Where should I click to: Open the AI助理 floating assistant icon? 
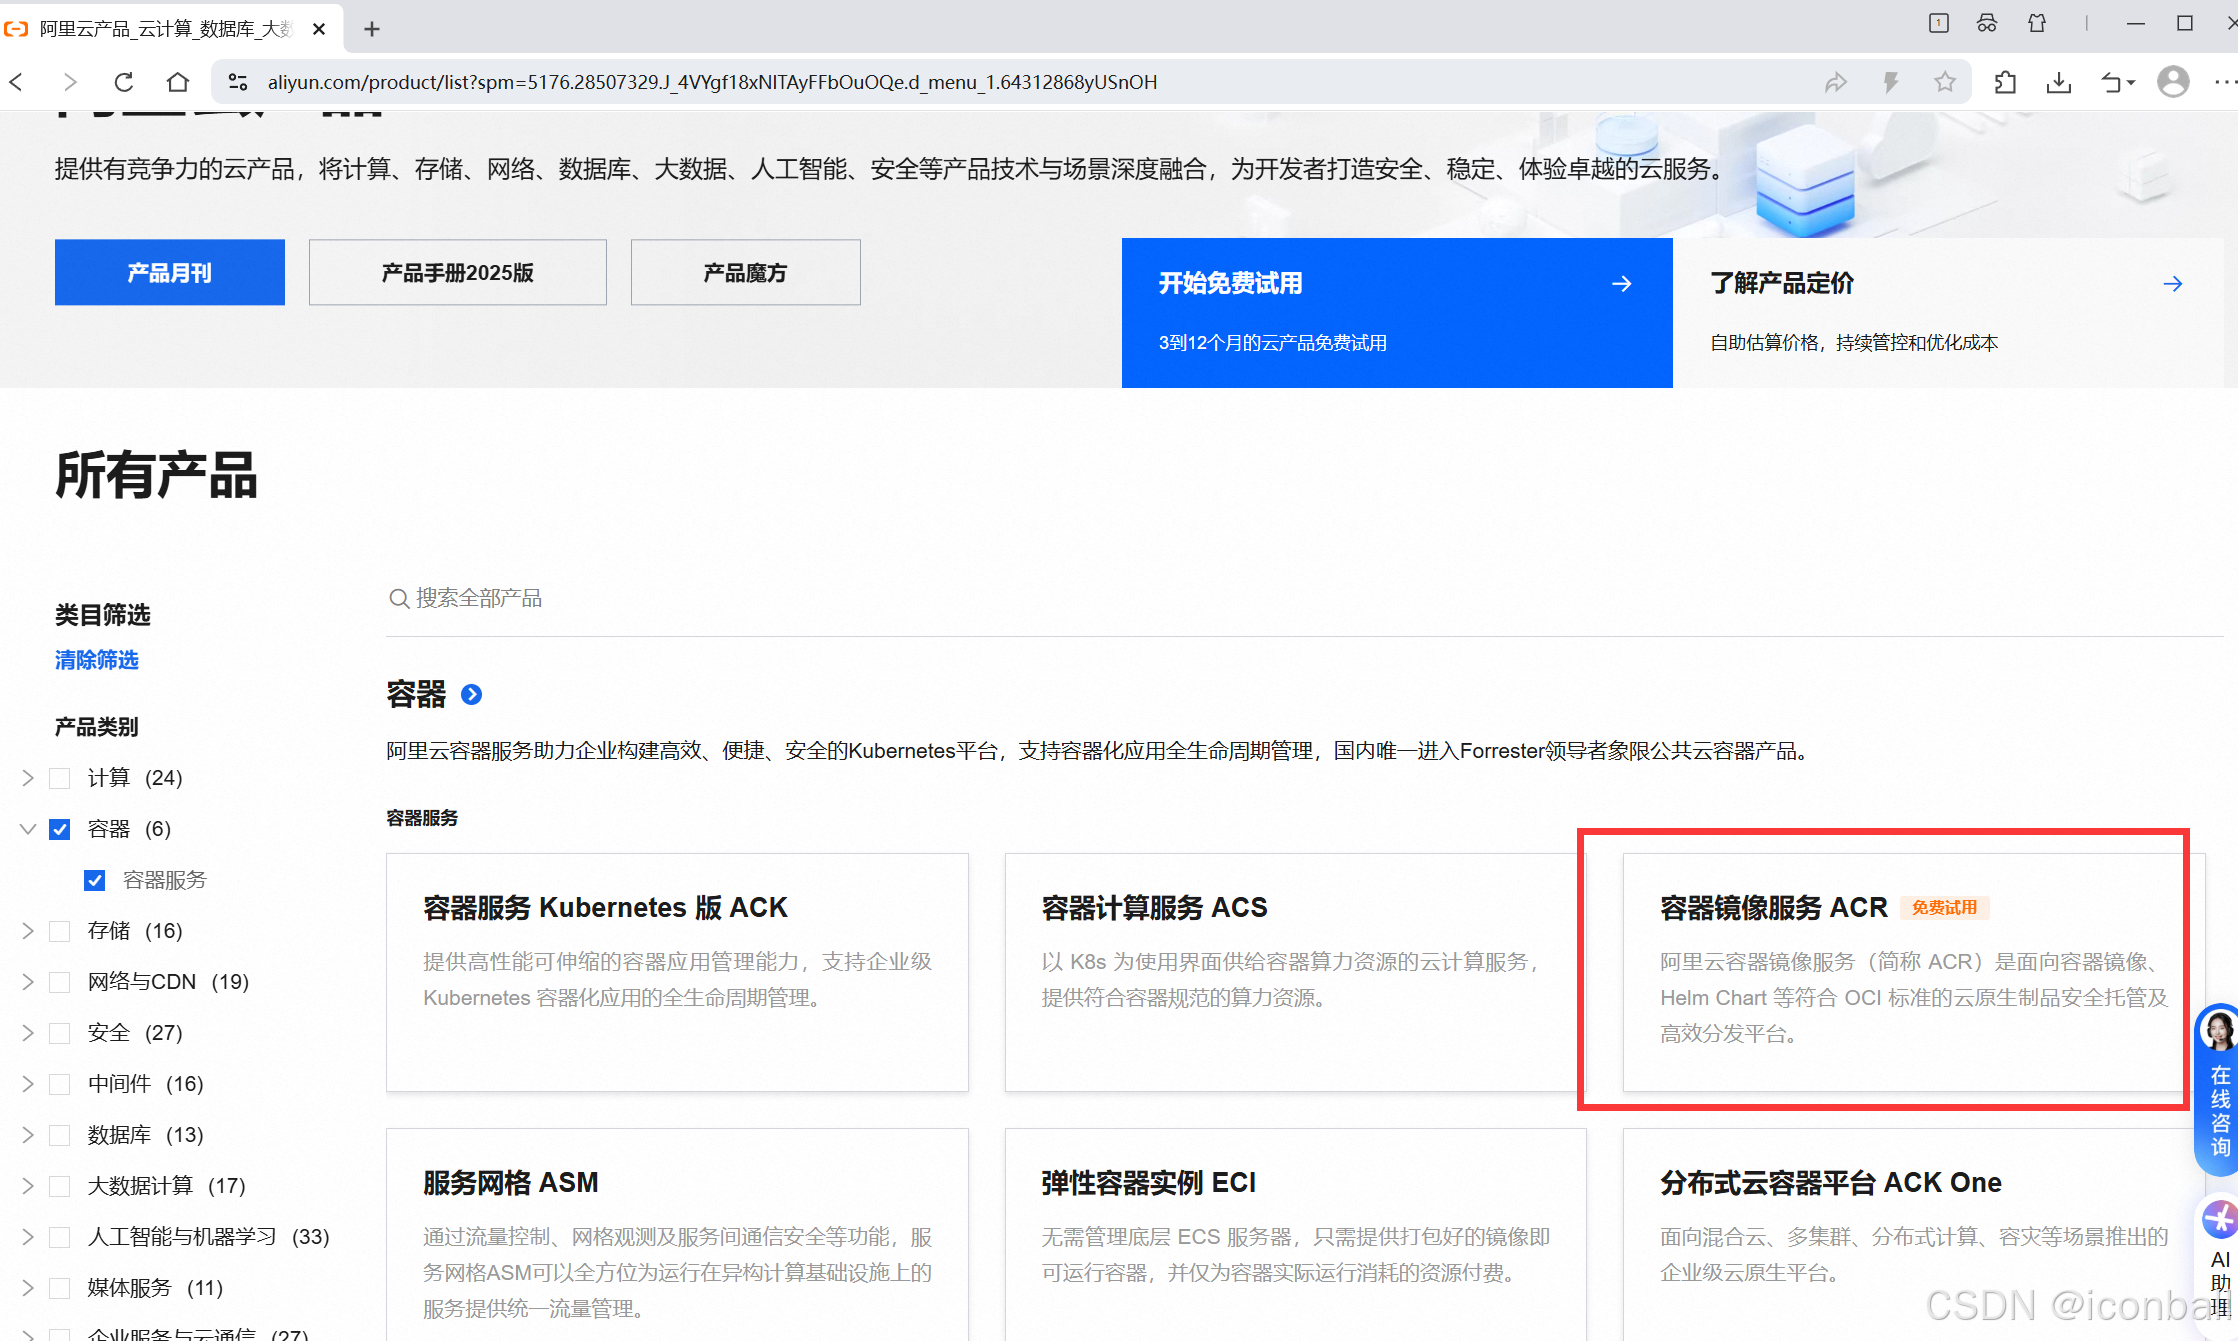point(2220,1220)
